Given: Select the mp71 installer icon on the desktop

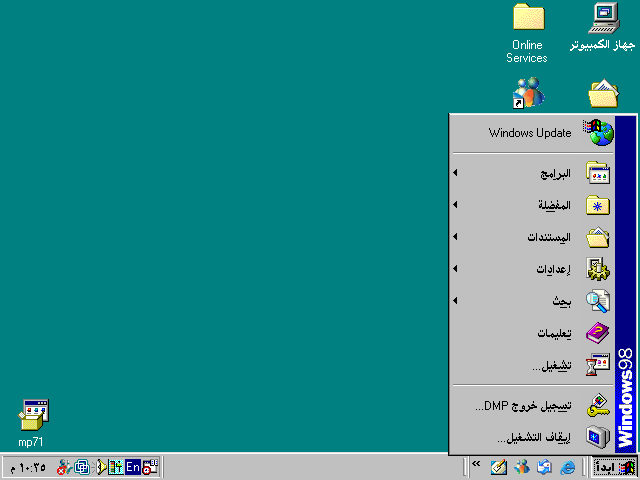Looking at the screenshot, I should pyautogui.click(x=31, y=423).
